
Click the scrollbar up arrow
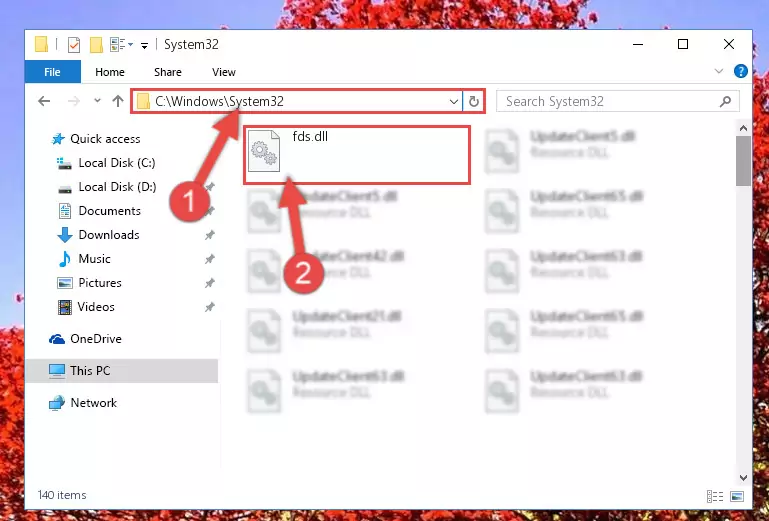click(x=743, y=129)
